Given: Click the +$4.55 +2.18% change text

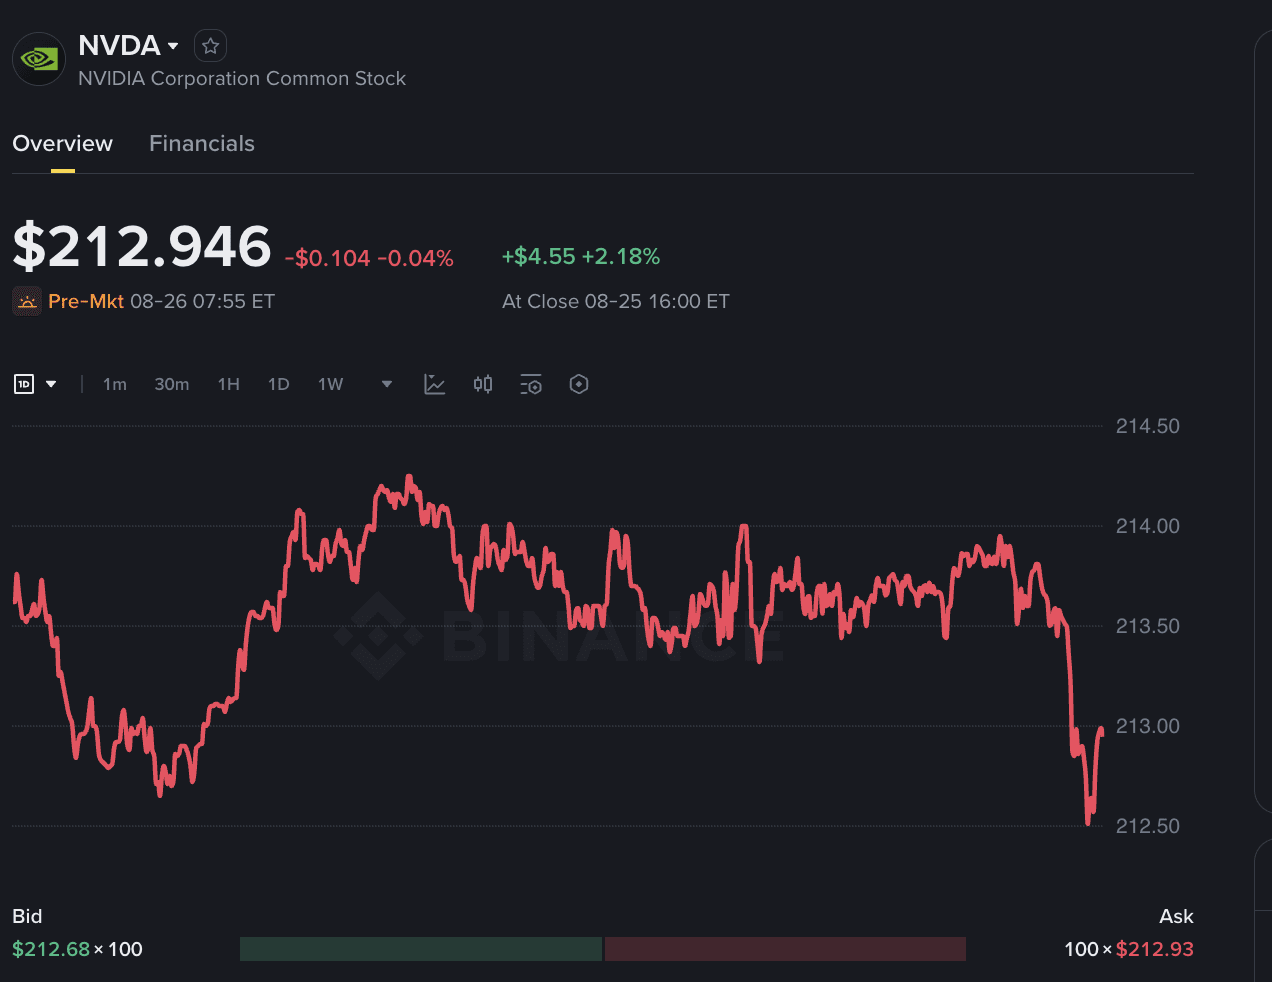Looking at the screenshot, I should [x=581, y=256].
